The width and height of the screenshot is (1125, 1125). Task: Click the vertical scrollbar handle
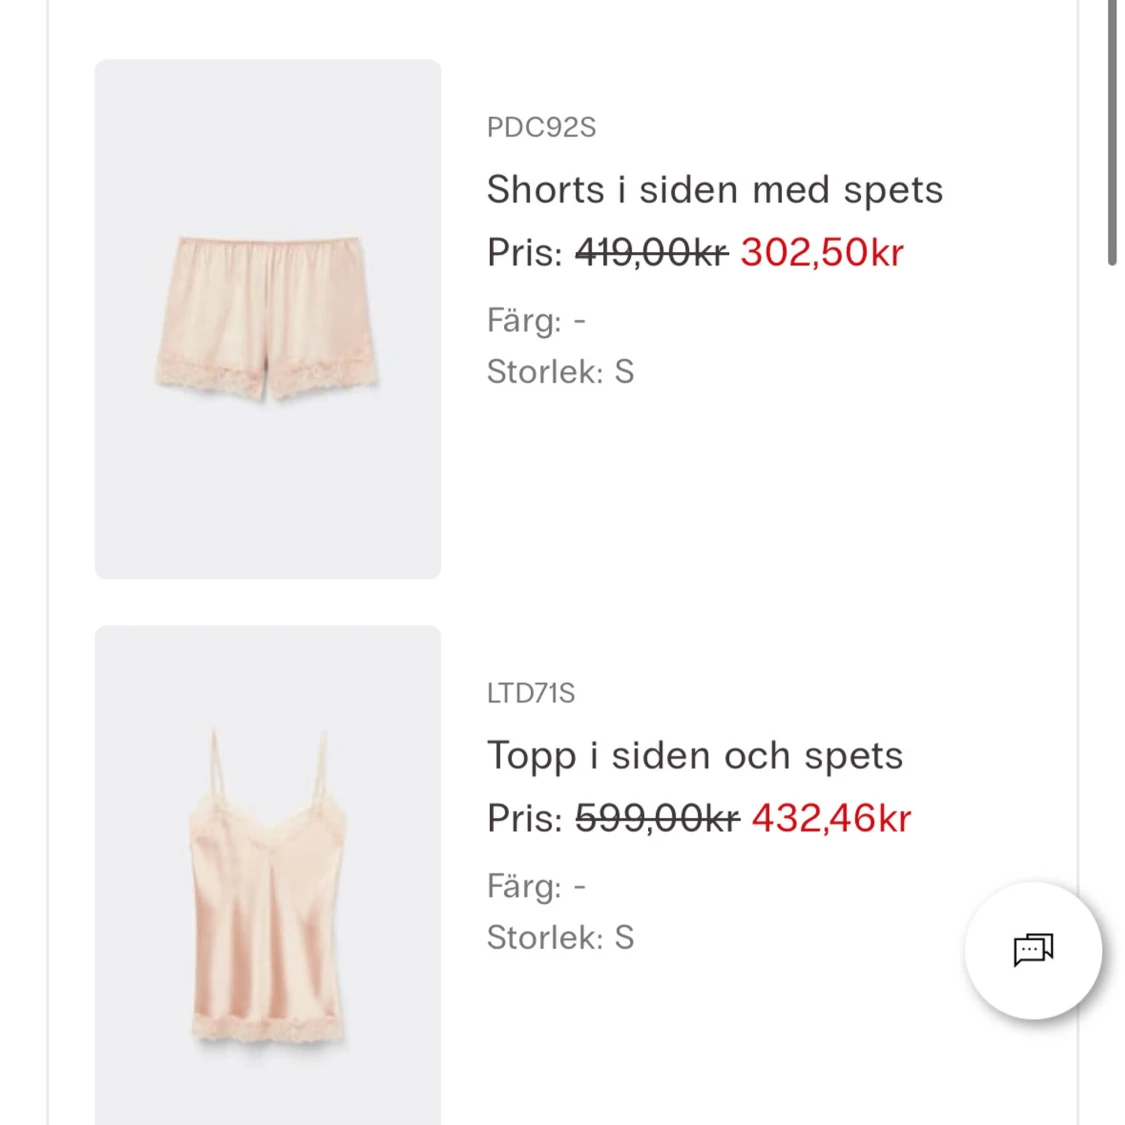(x=1111, y=130)
